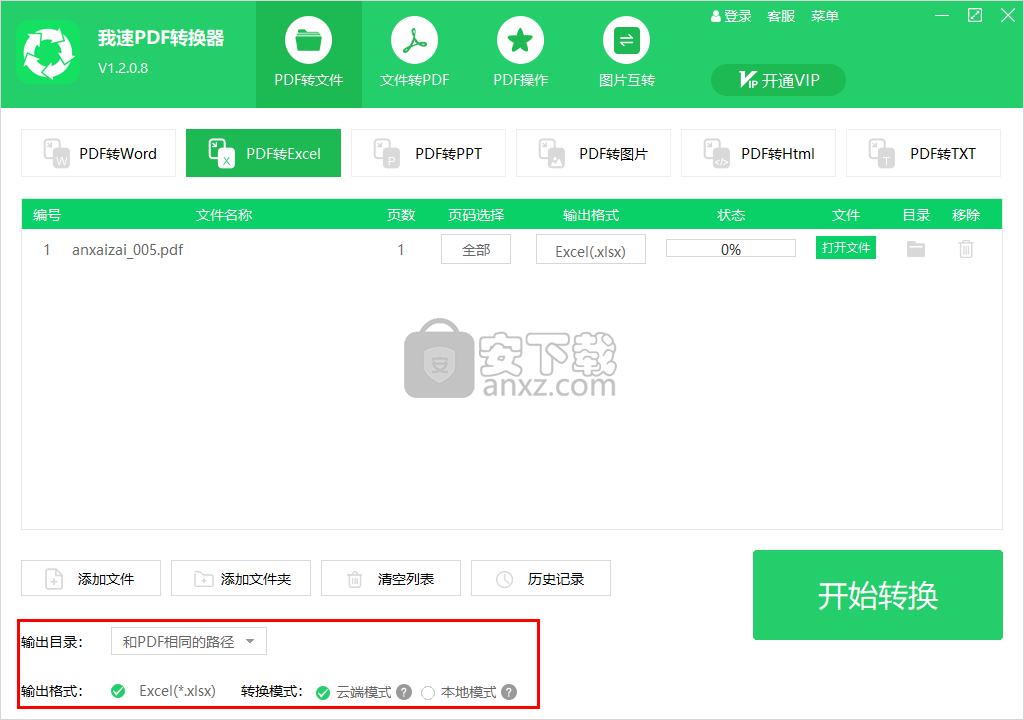Screen dimensions: 1024x720
Task: Minimize the converter window
Action: pos(942,16)
